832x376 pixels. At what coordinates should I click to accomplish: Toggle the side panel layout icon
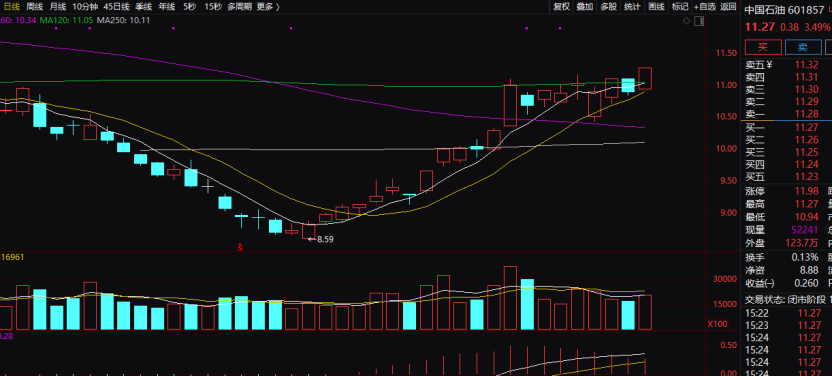699,21
